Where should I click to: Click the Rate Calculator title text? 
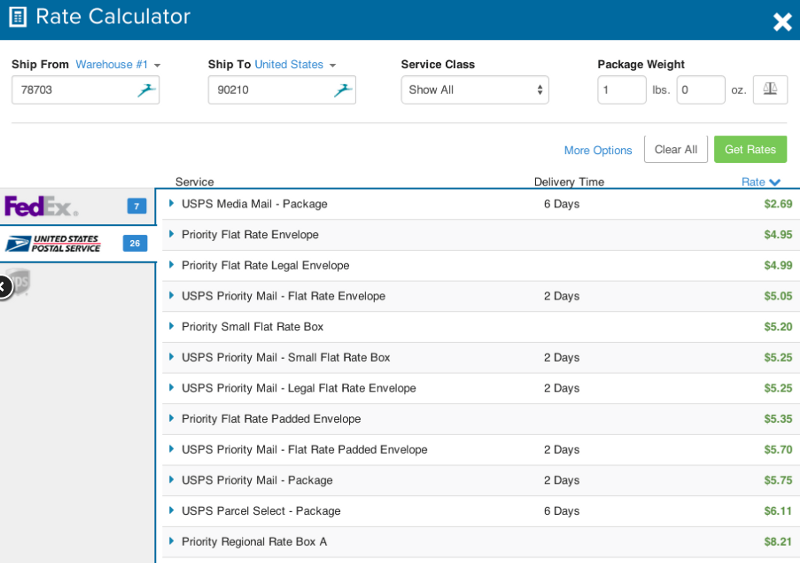(113, 17)
